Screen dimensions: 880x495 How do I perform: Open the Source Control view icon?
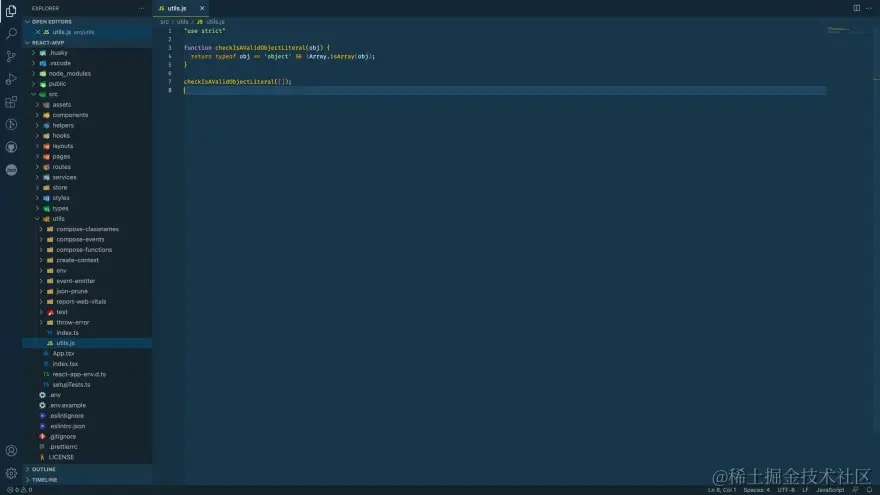click(11, 56)
